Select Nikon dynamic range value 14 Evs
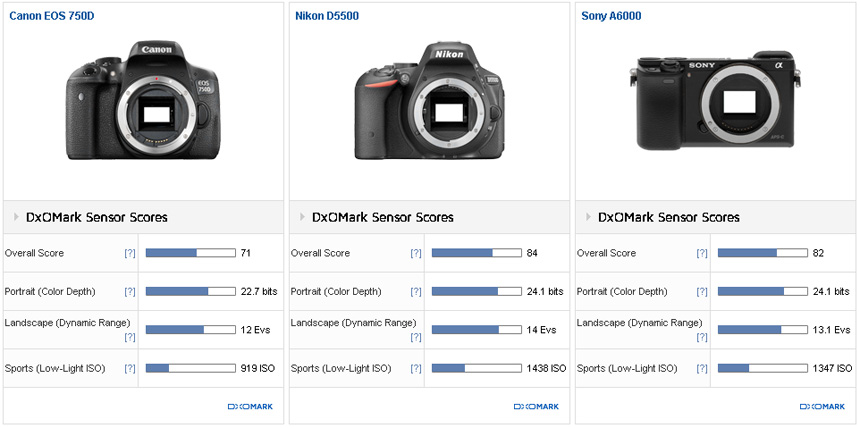Screen dimensions: 860x428 coord(541,330)
